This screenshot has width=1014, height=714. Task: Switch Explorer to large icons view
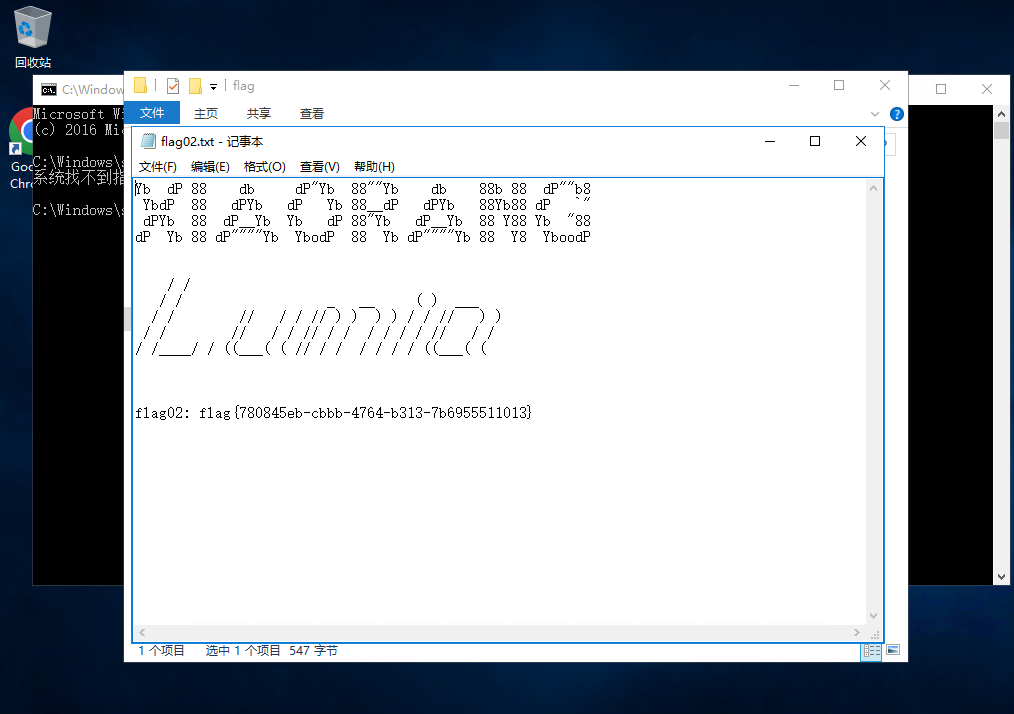[892, 651]
